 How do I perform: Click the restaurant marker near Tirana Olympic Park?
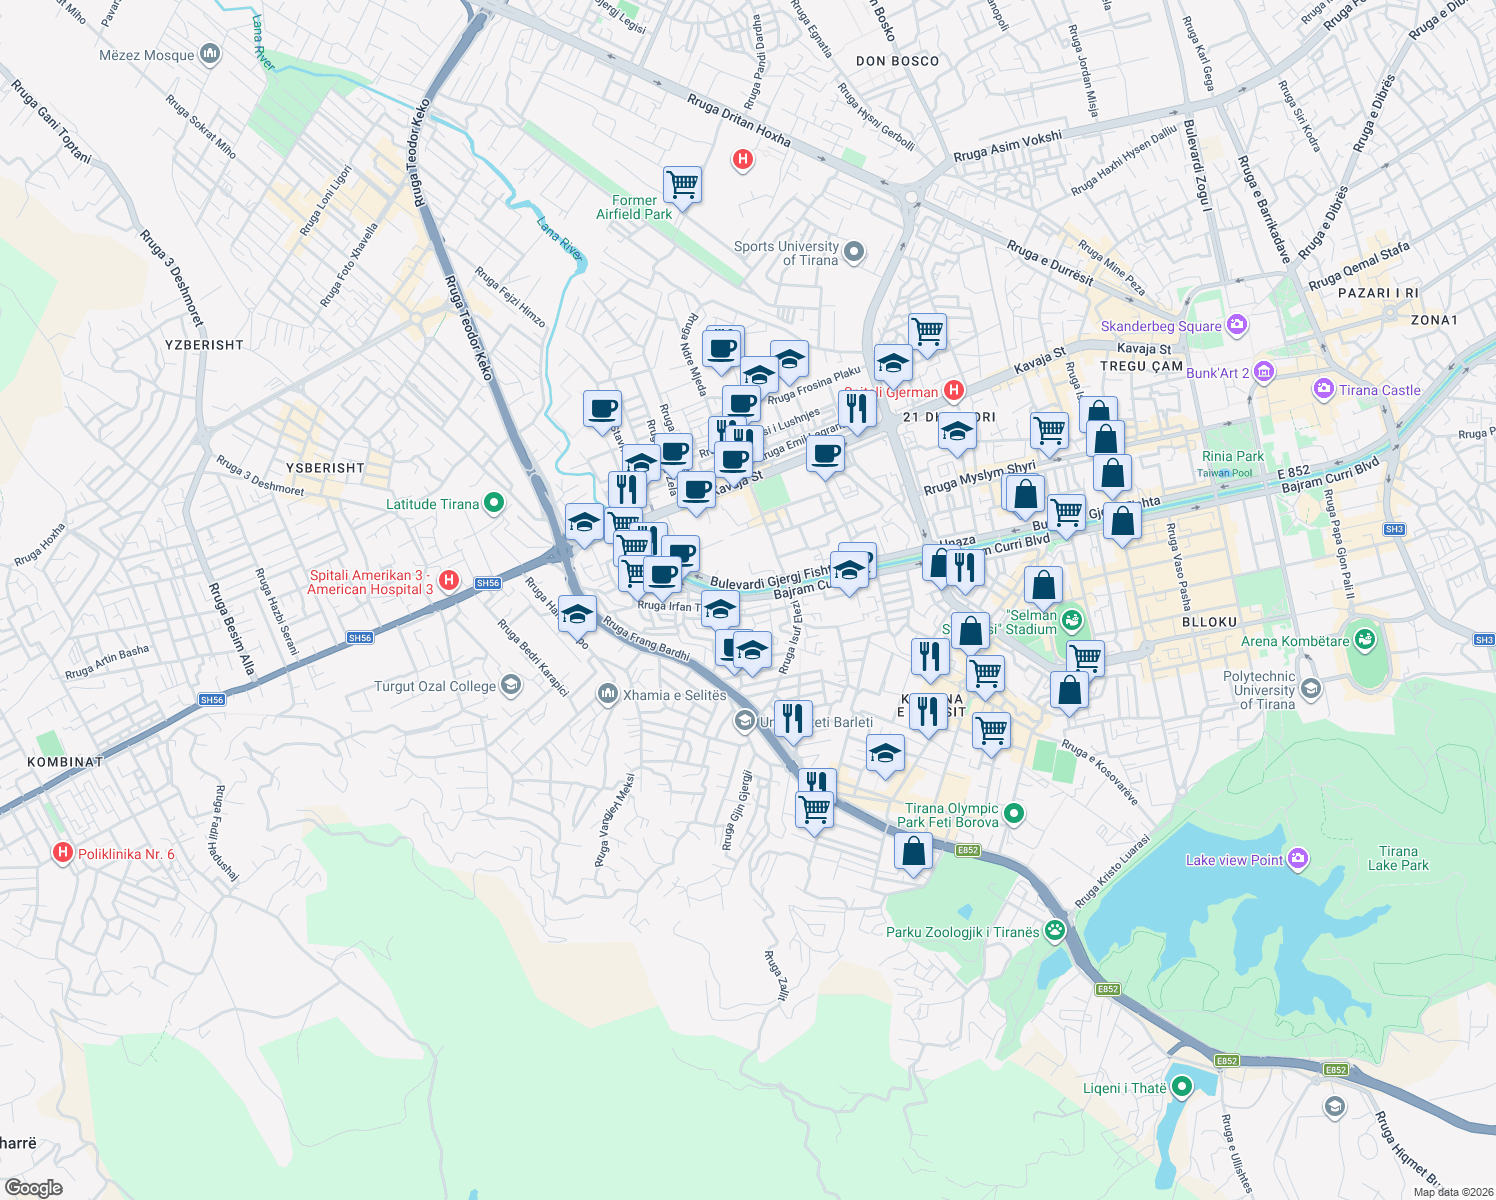[x=815, y=779]
